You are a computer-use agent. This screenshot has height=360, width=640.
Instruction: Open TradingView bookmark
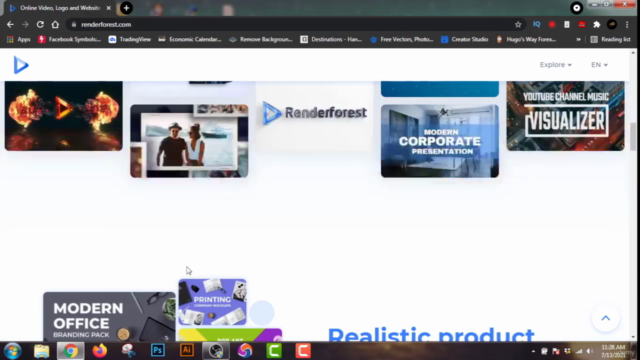[x=130, y=39]
